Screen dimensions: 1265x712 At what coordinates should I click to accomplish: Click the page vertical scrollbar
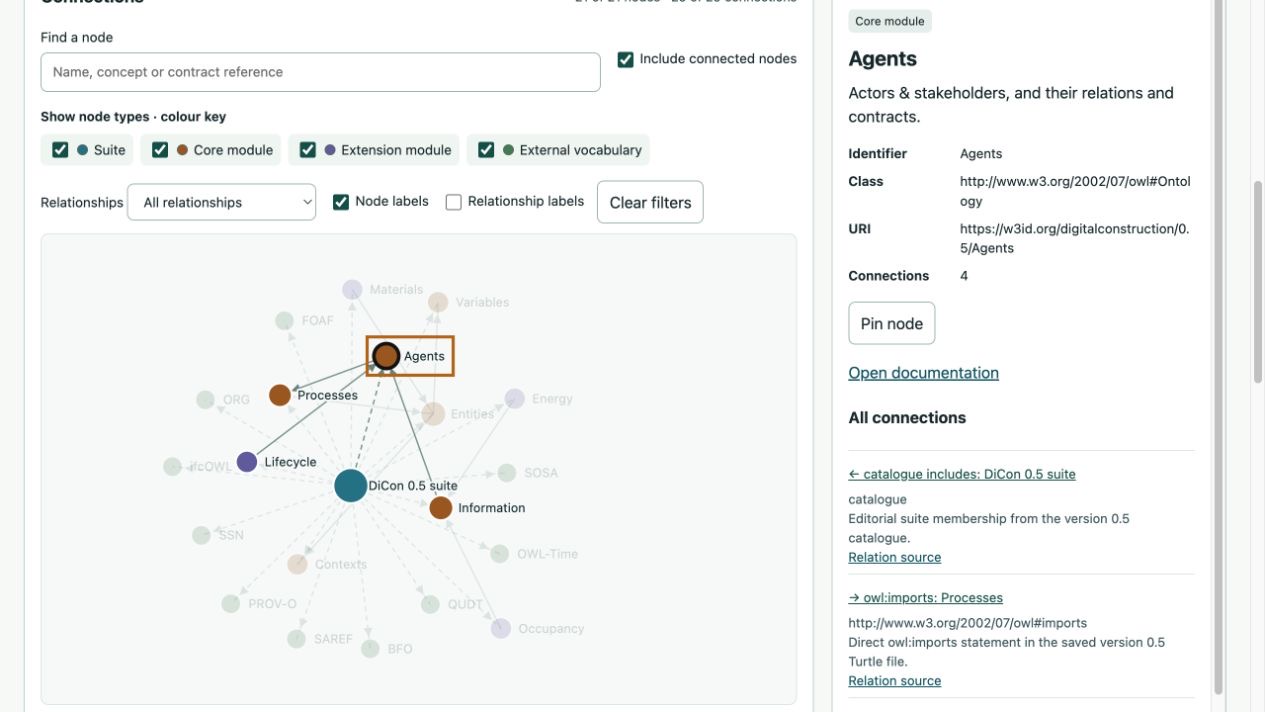(x=1258, y=282)
